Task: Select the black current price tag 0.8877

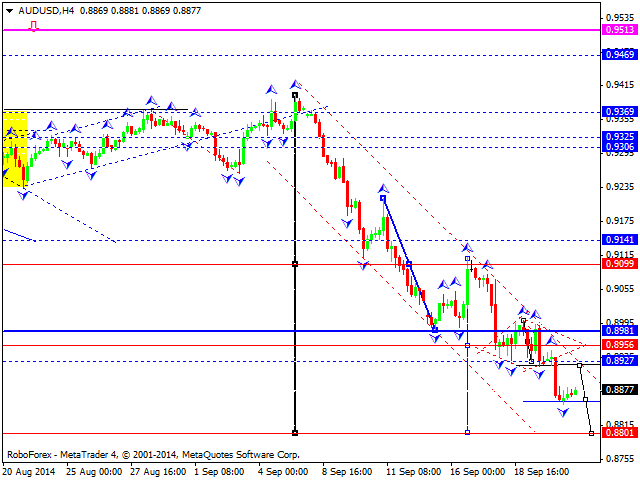Action: [x=620, y=390]
